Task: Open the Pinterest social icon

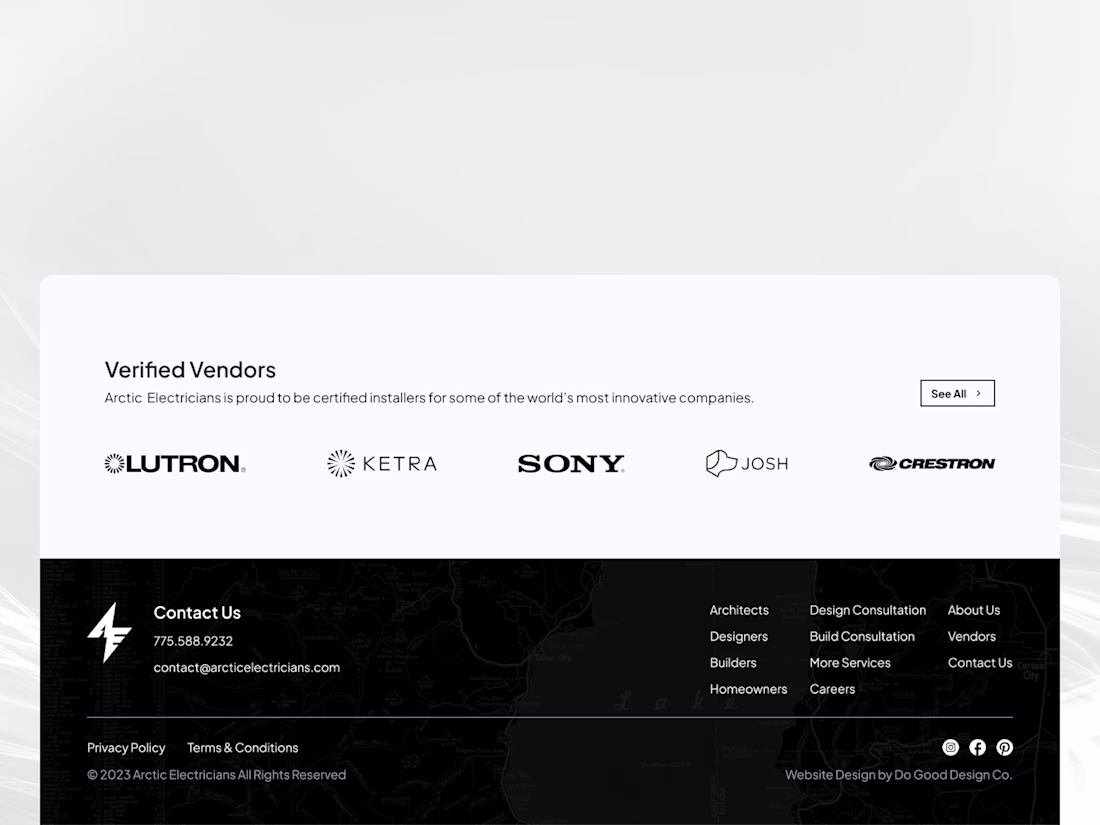Action: [1005, 748]
